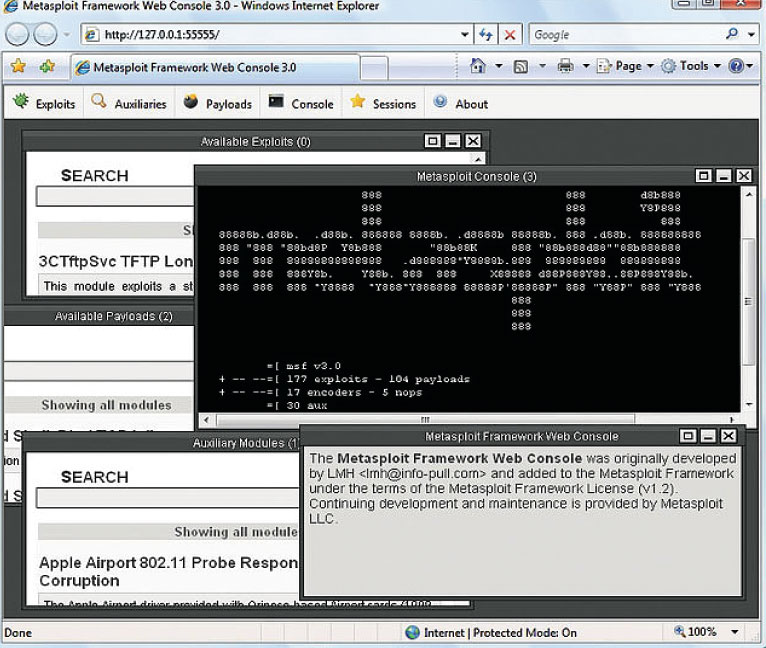Click the Available Exploits search field

(115, 197)
